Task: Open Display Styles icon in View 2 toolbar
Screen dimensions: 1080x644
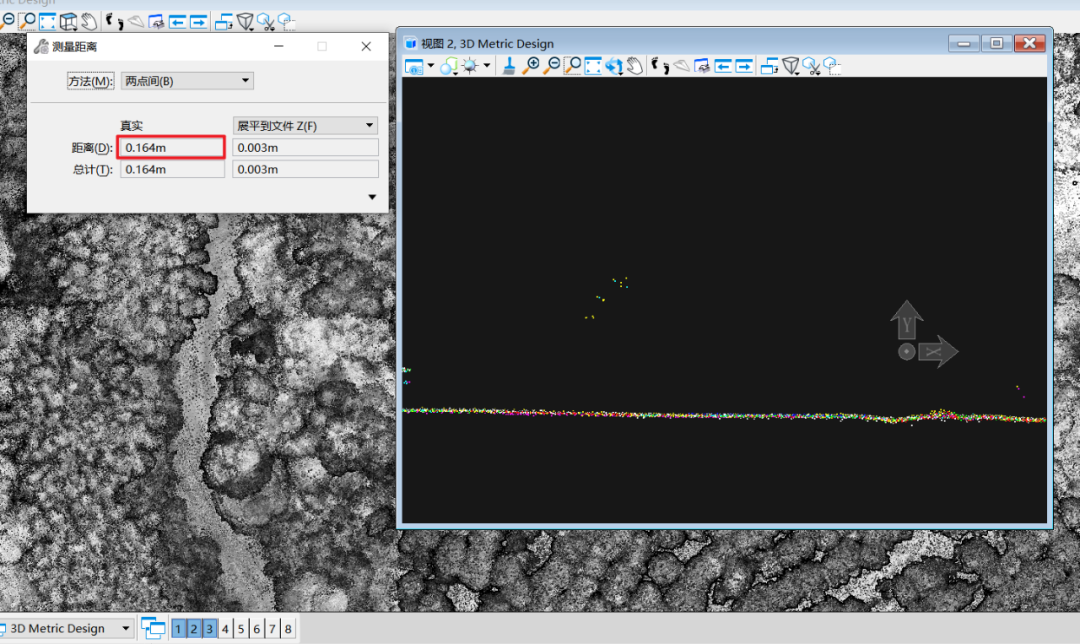Action: coord(448,66)
